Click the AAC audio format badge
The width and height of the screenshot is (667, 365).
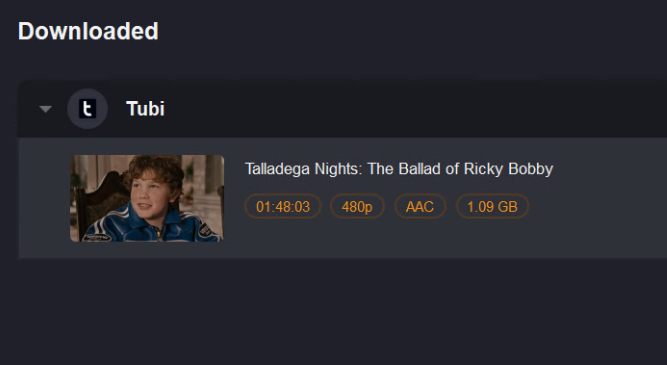[x=420, y=207]
